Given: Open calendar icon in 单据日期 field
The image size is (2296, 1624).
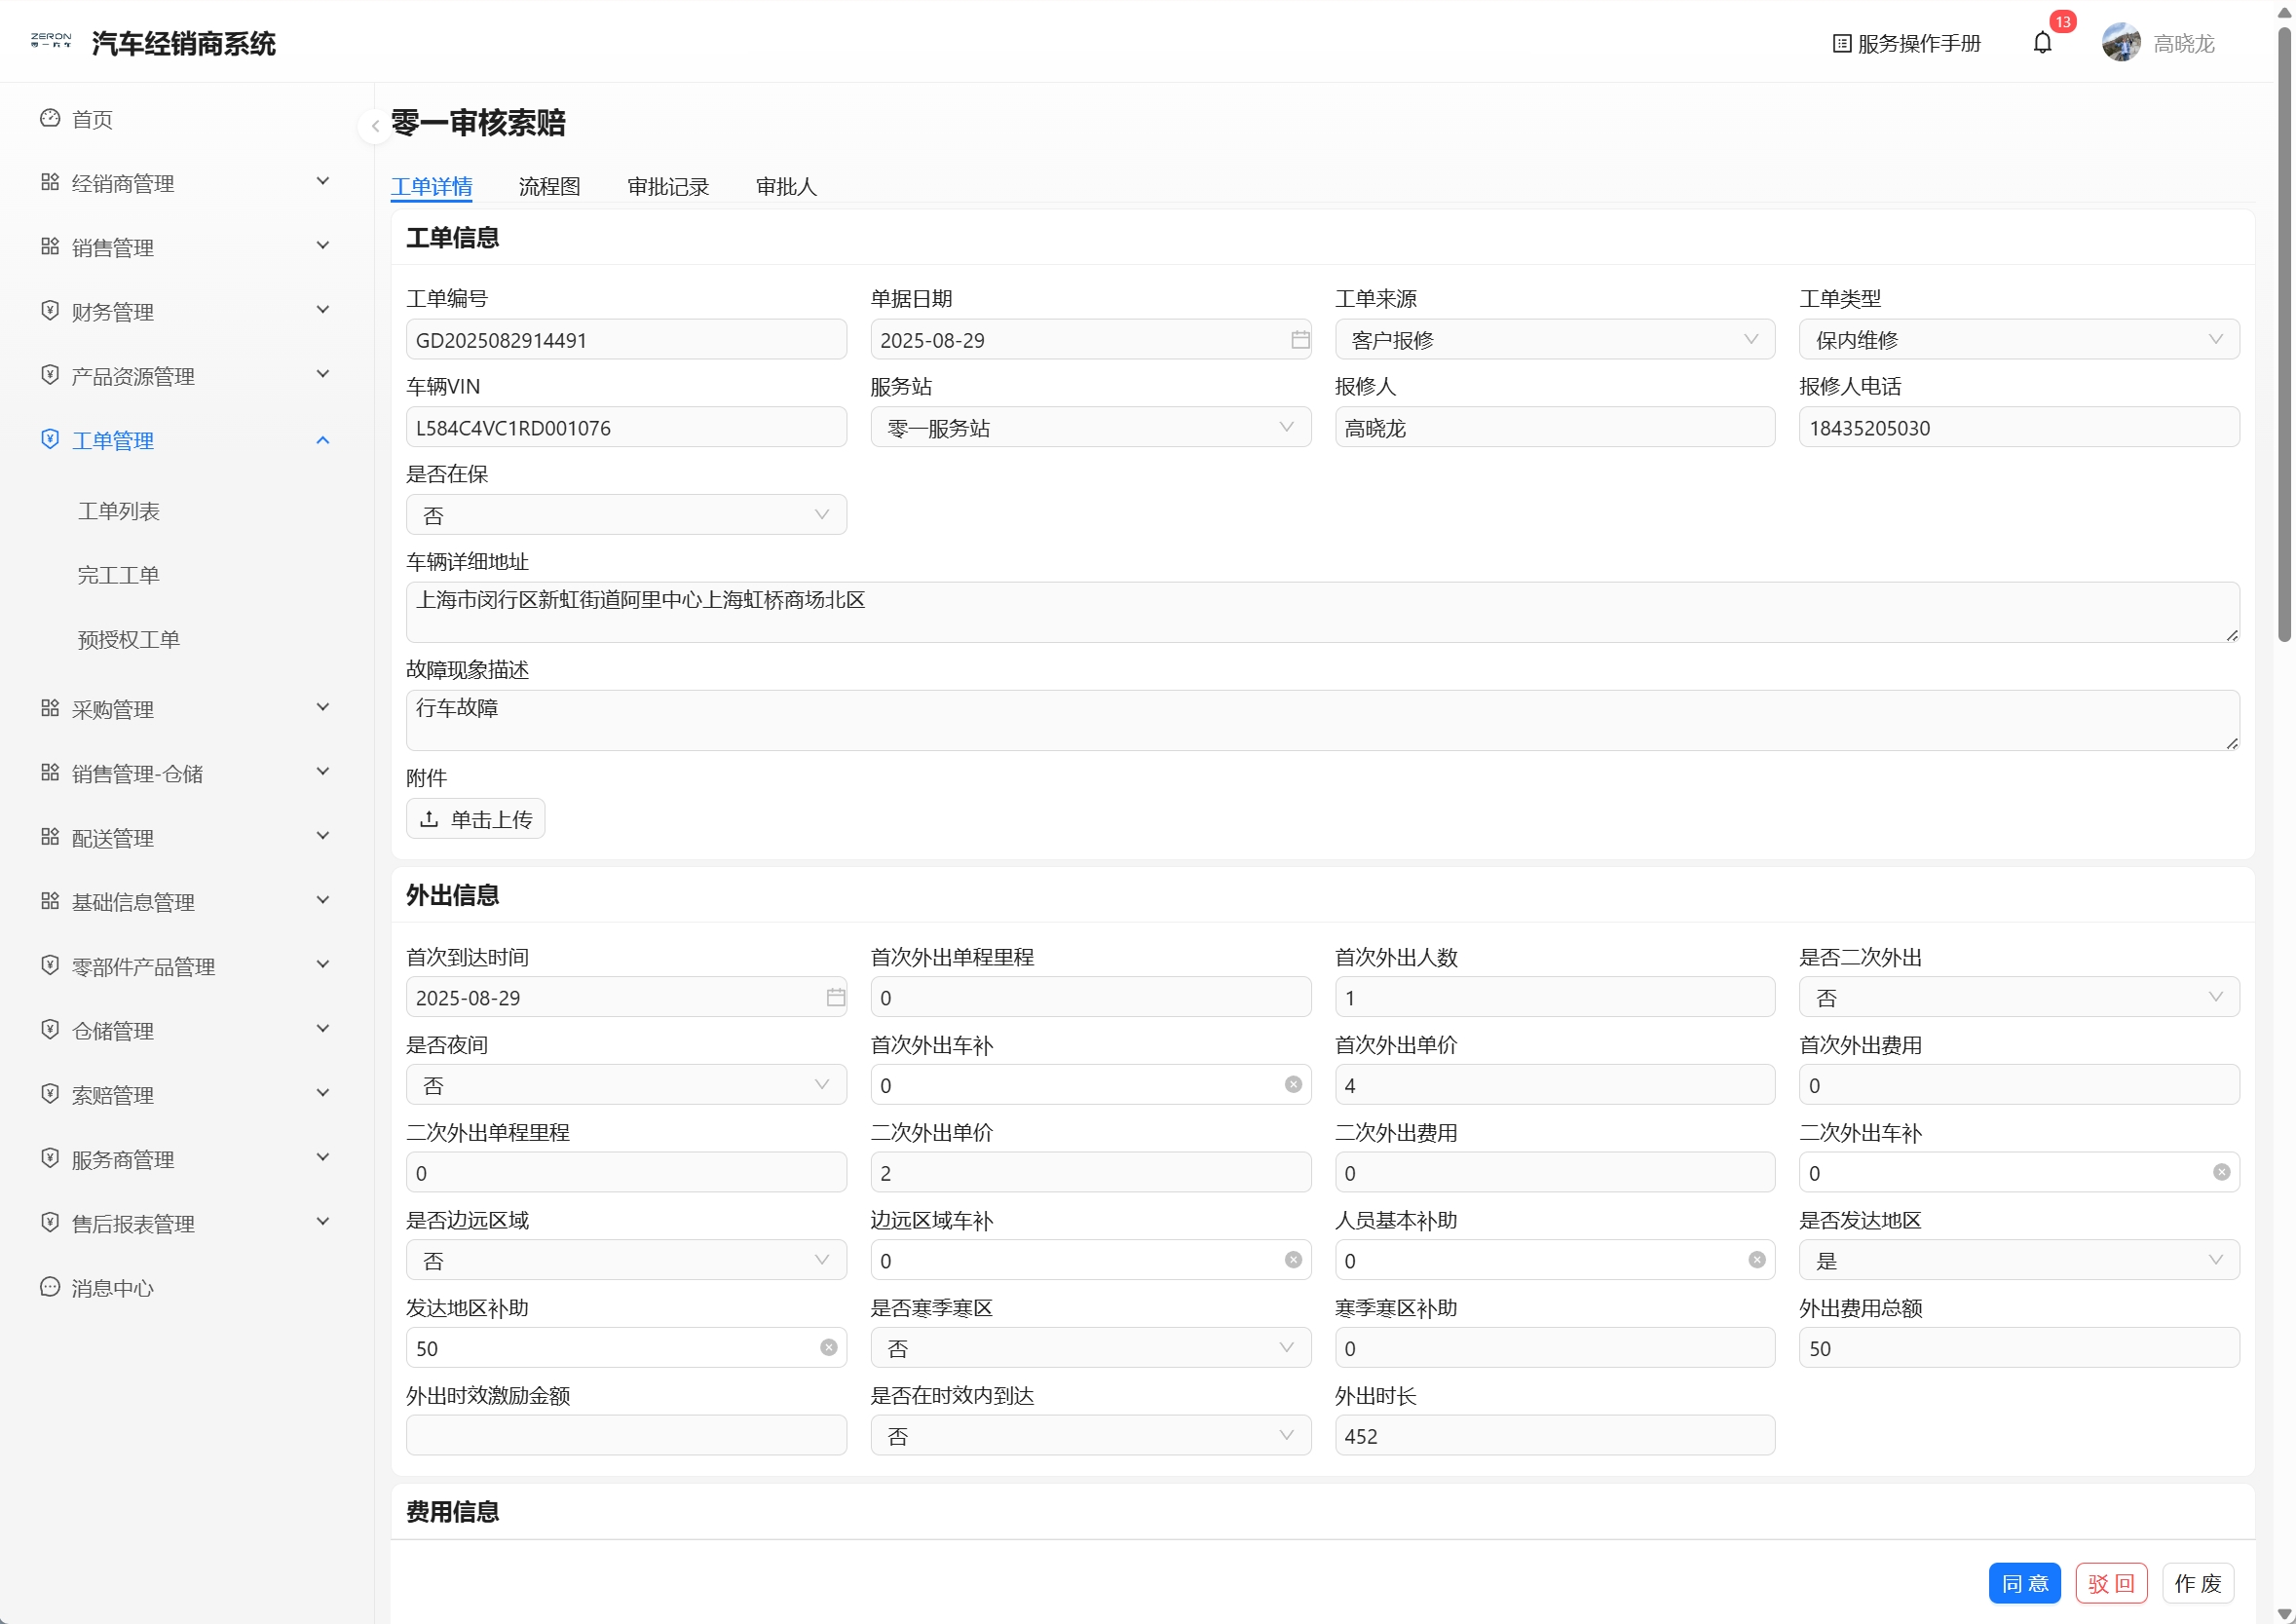Looking at the screenshot, I should [1299, 340].
